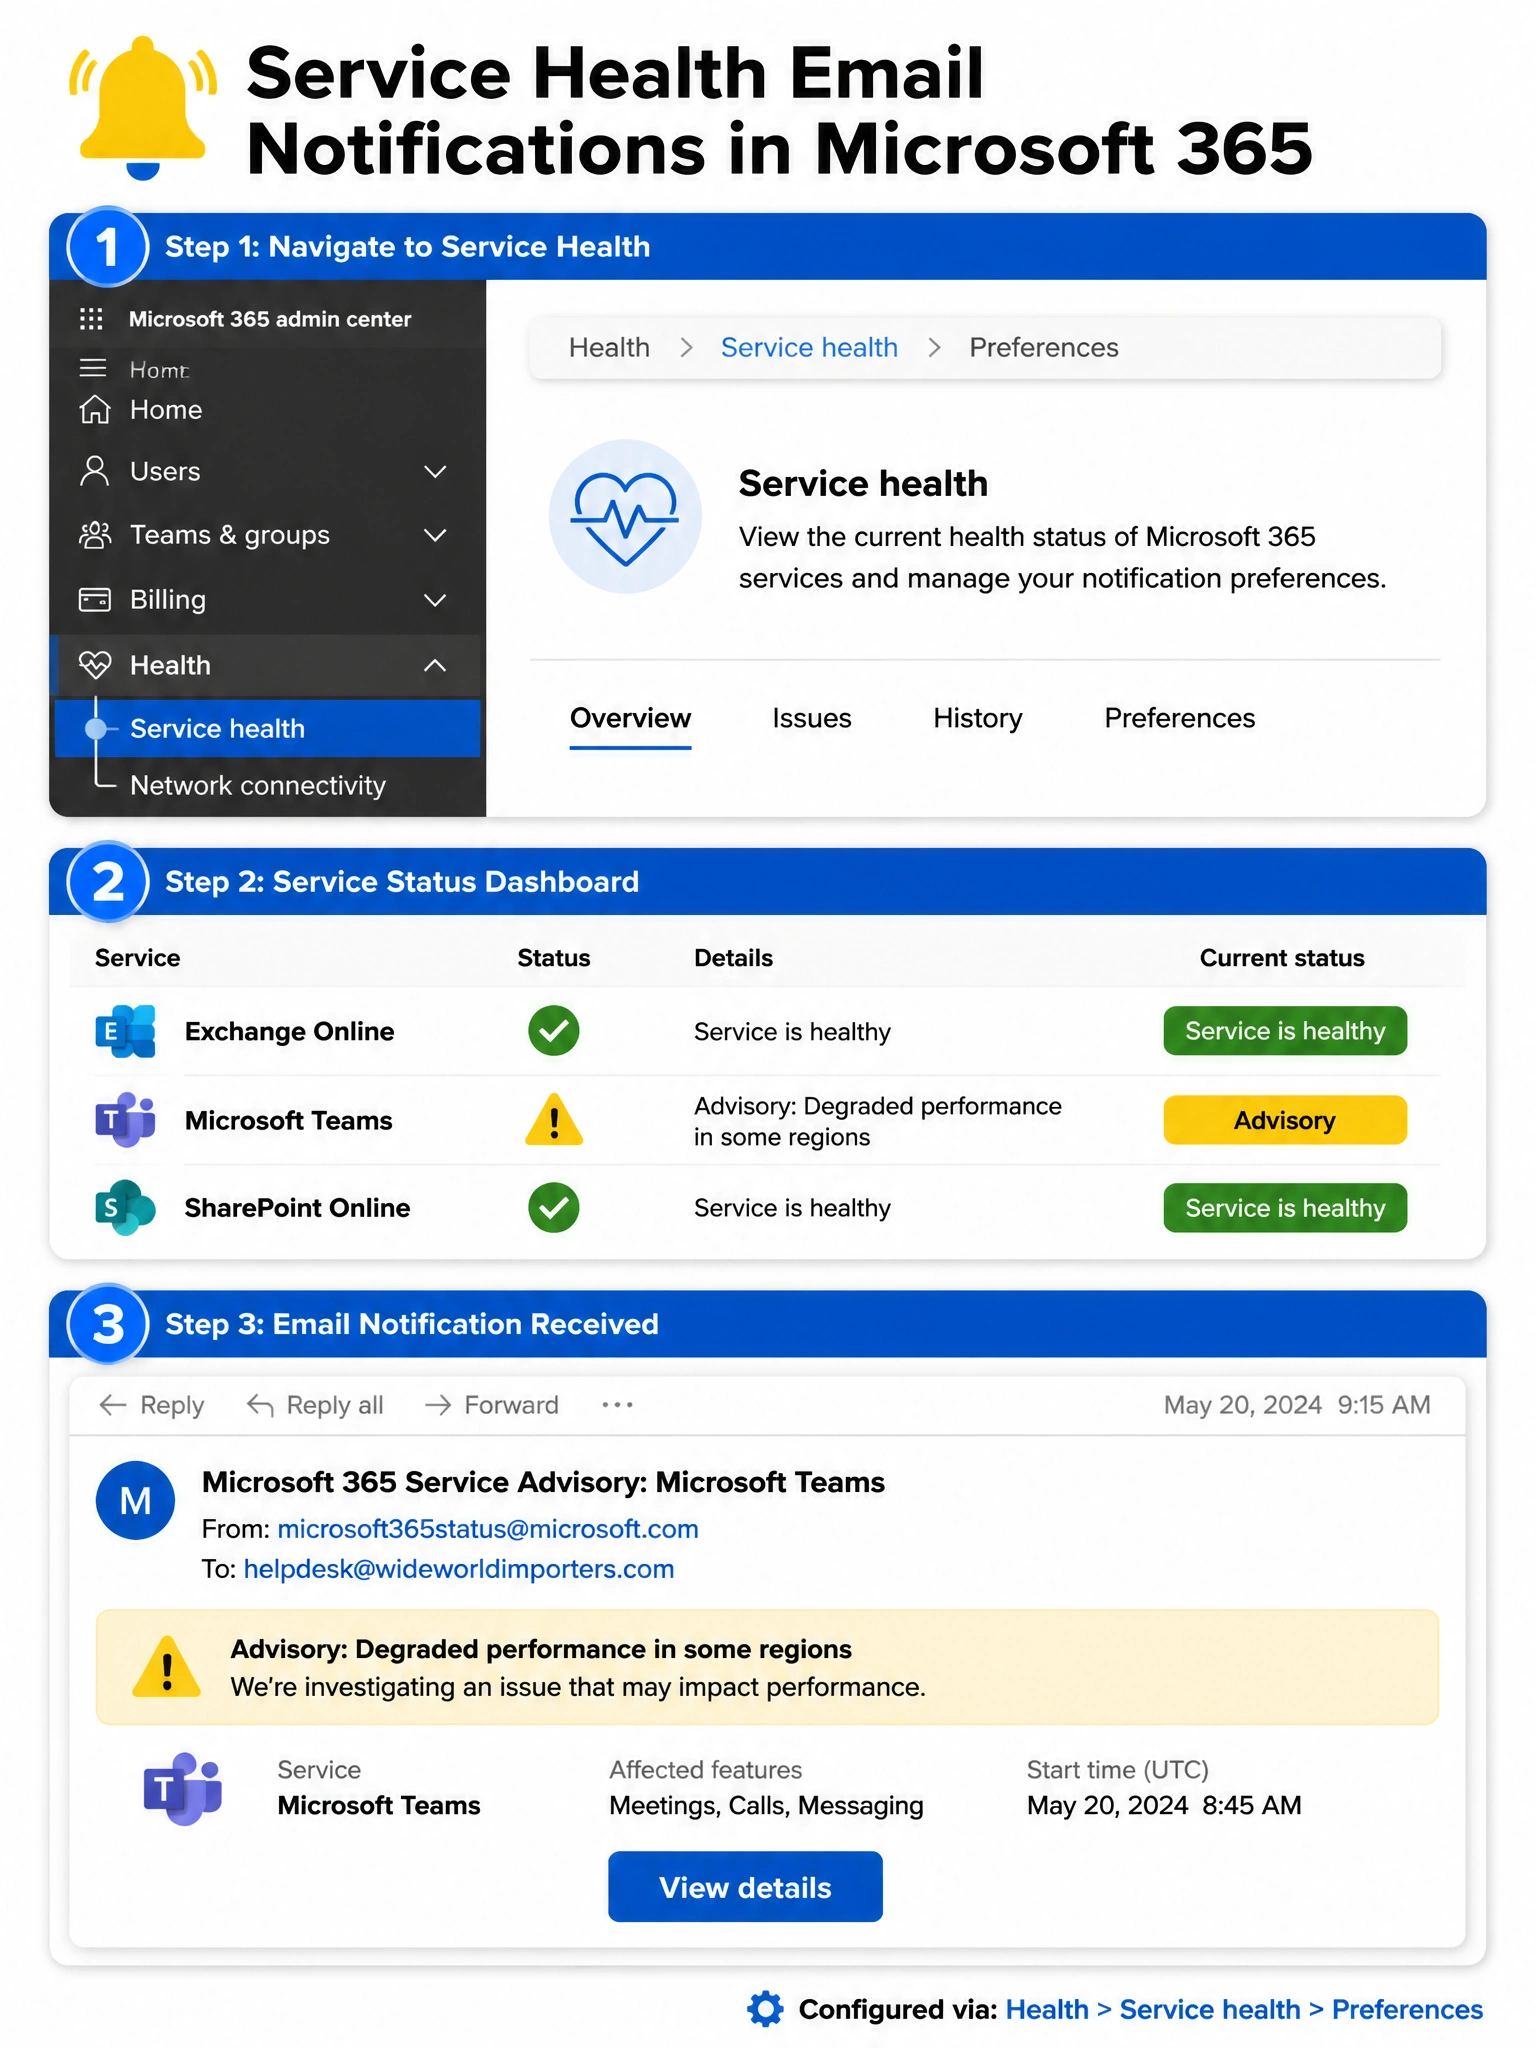Screen dimensions: 1536x2048
Task: Click the Forward arrow icon
Action: coord(438,1405)
